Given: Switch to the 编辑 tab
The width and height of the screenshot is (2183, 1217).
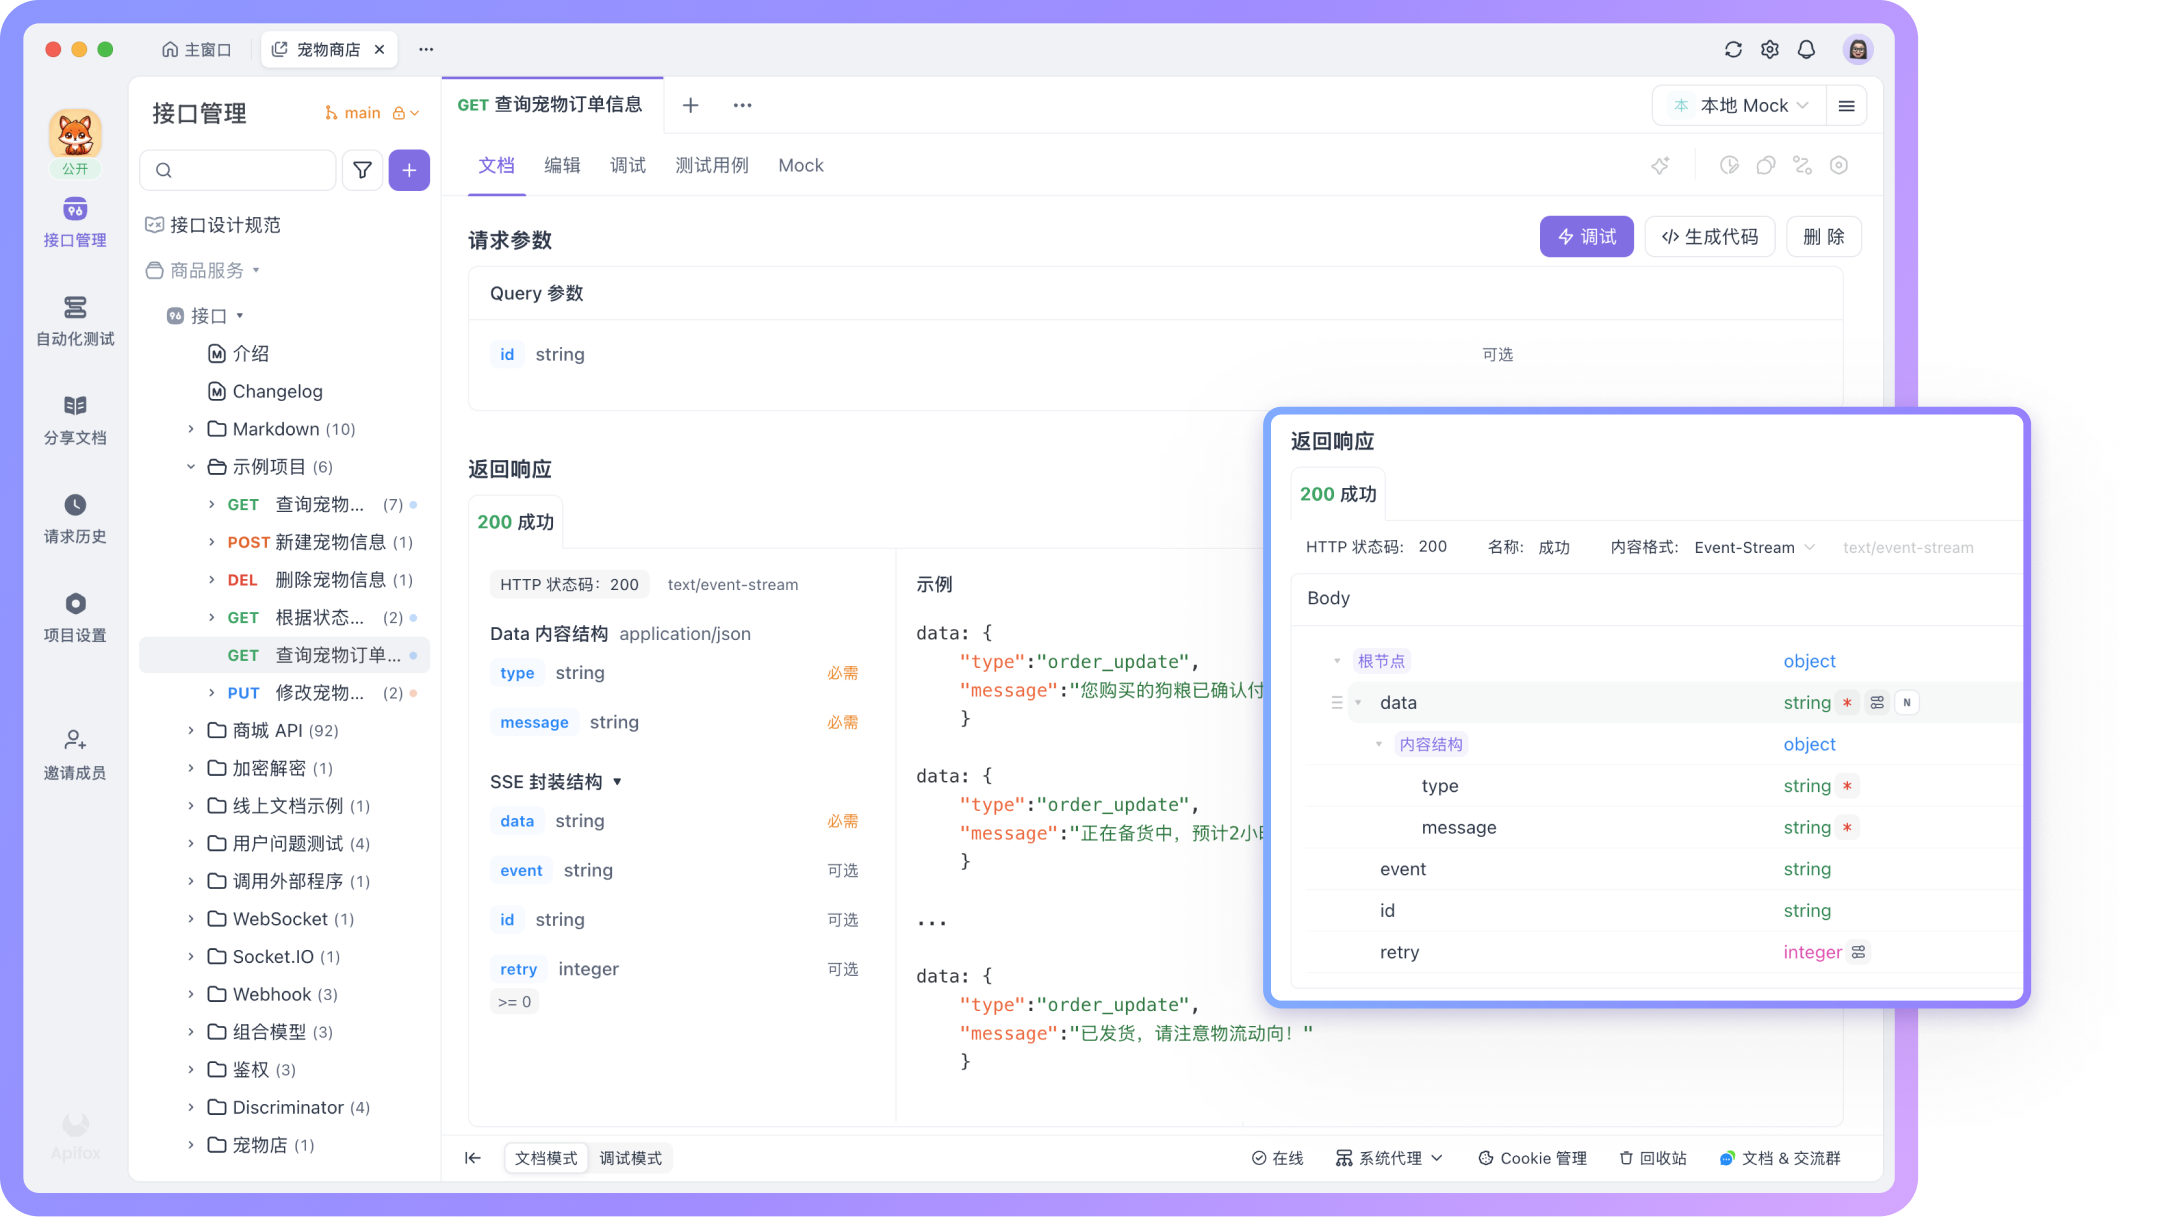Looking at the screenshot, I should tap(562, 165).
